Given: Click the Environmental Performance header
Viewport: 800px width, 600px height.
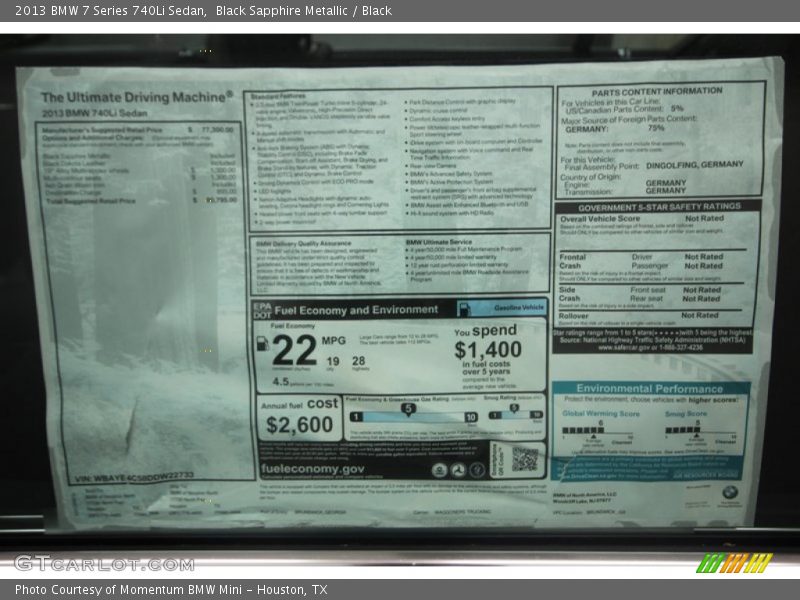Looking at the screenshot, I should click(648, 388).
